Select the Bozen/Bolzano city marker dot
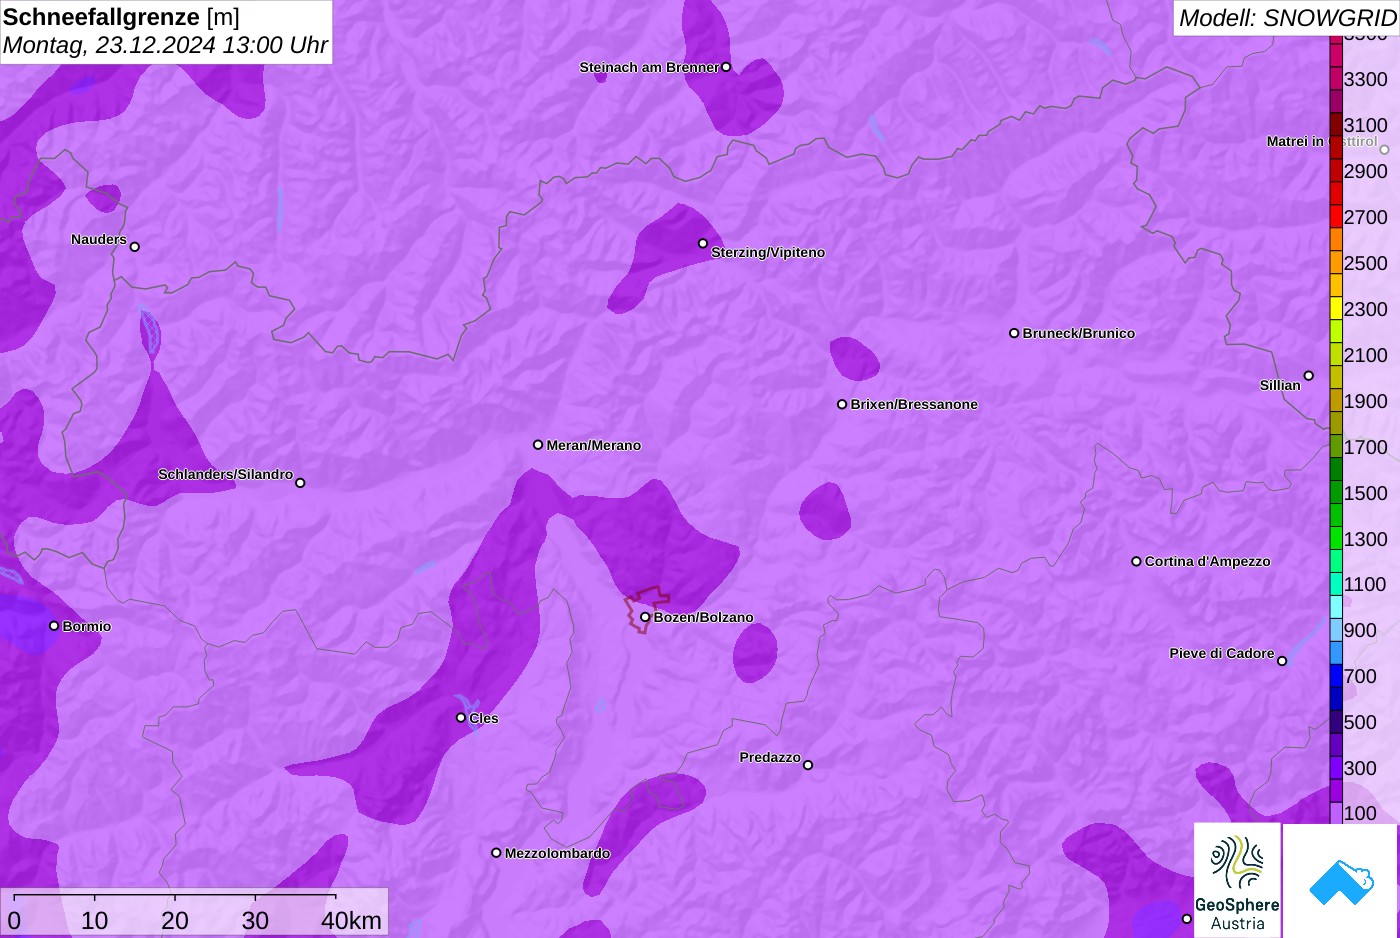This screenshot has height=938, width=1400. 645,617
